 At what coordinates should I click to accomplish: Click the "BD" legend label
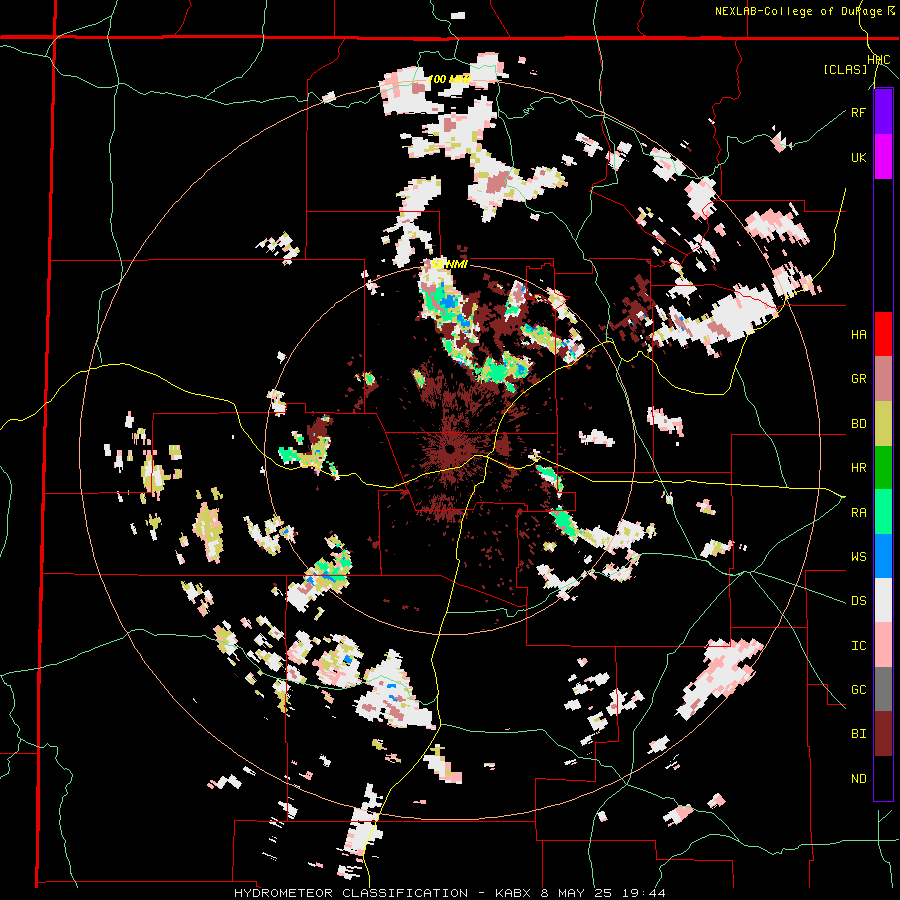pyautogui.click(x=858, y=424)
